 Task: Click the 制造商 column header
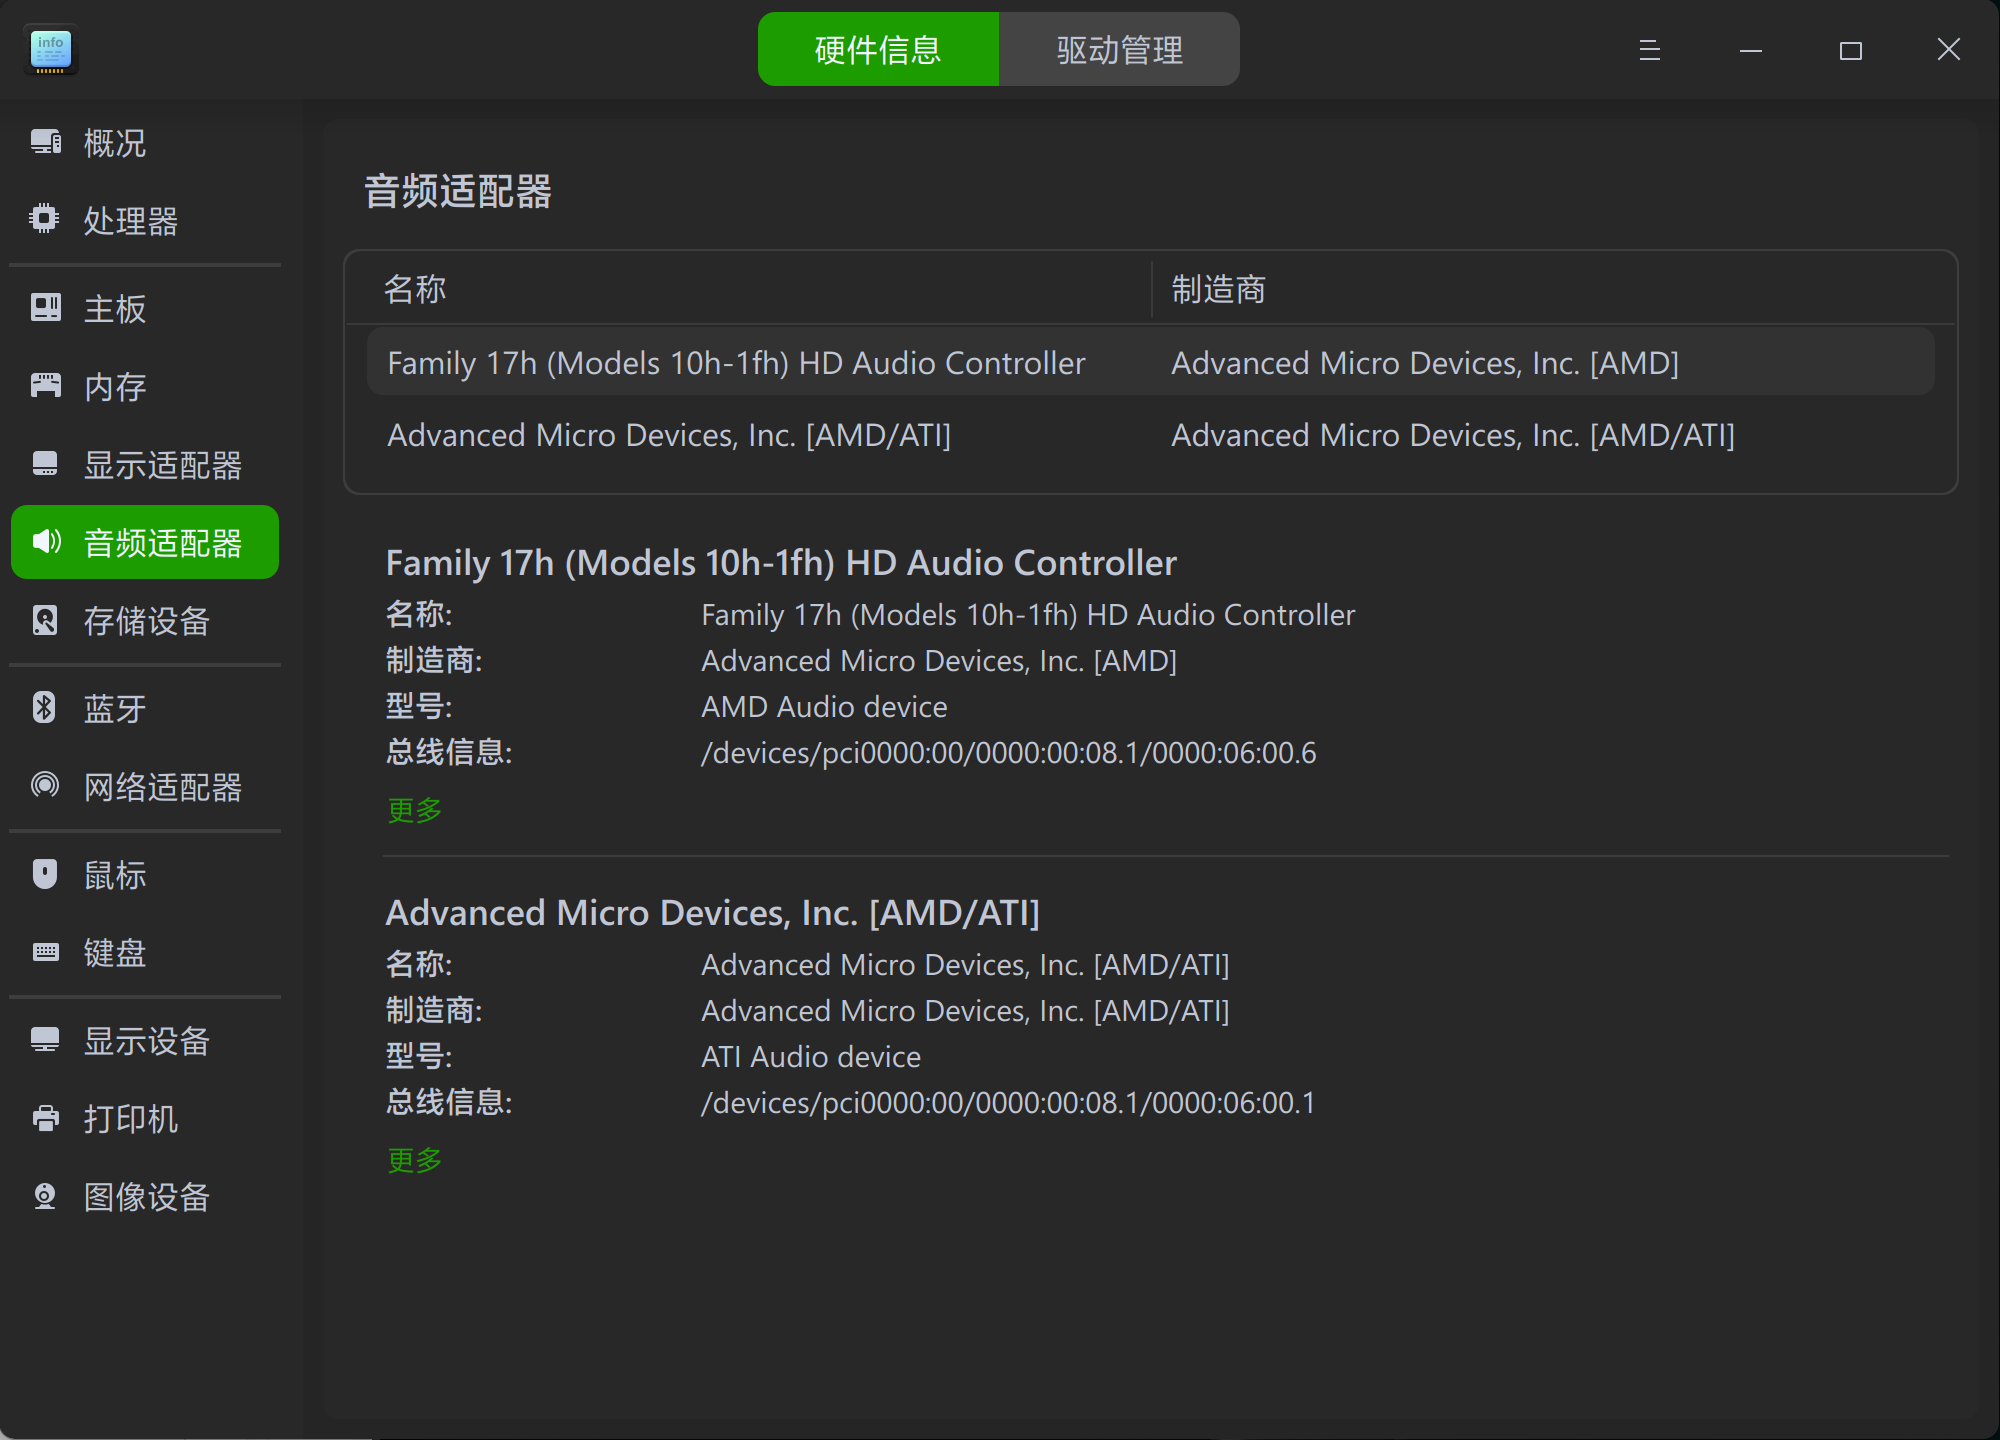1218,289
